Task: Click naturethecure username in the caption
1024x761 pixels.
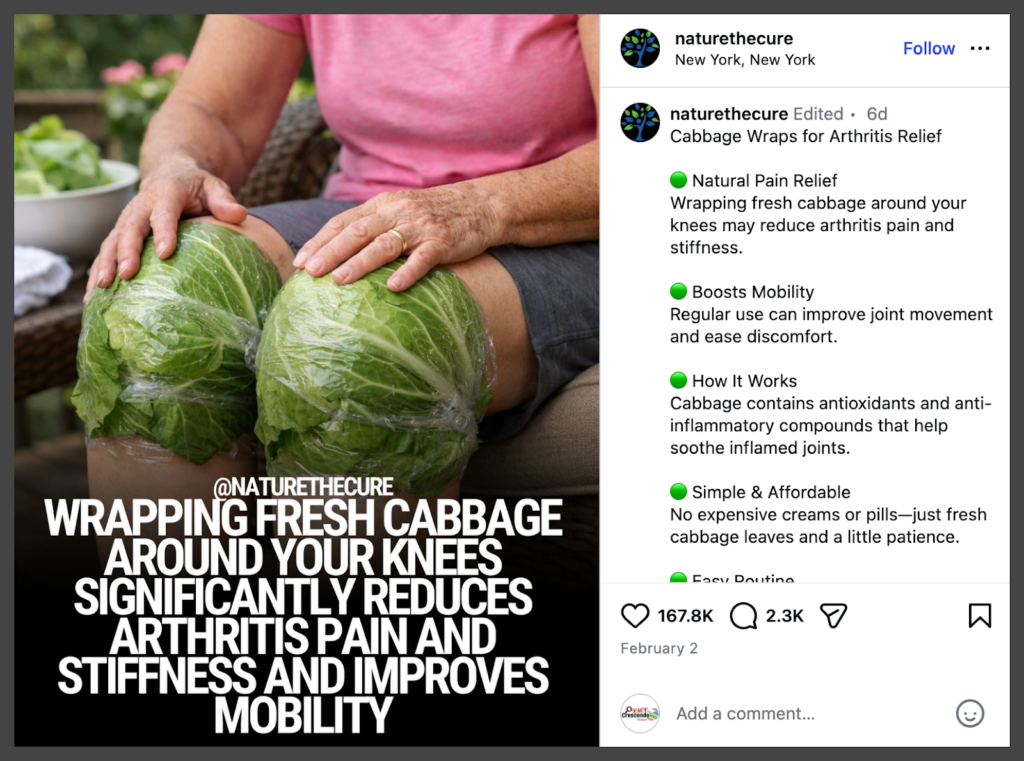Action: [729, 114]
